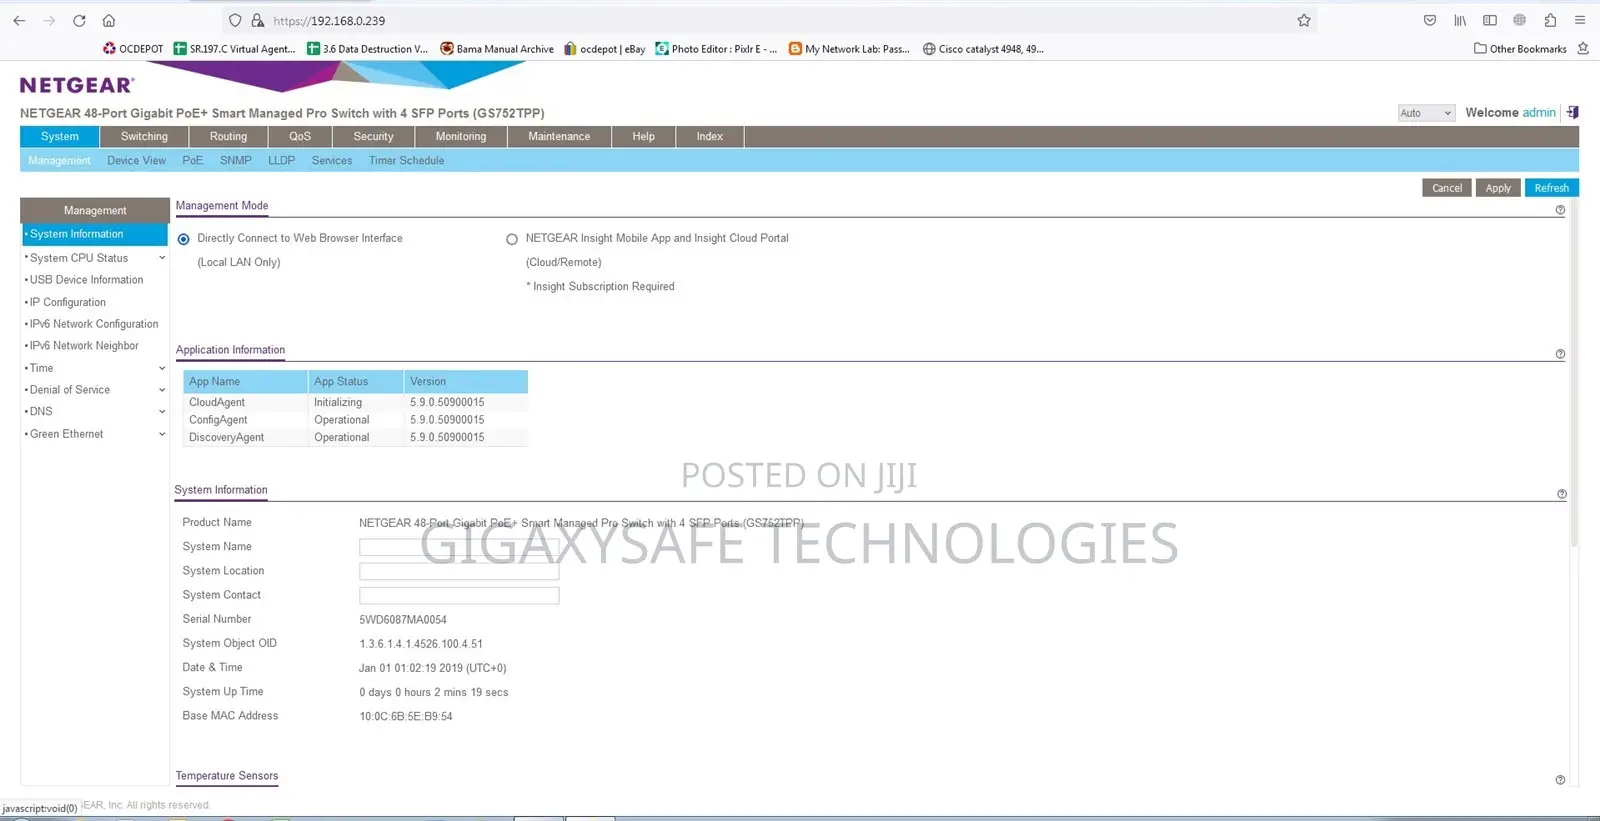Click the System Name input field
1600x821 pixels.
[x=459, y=547]
